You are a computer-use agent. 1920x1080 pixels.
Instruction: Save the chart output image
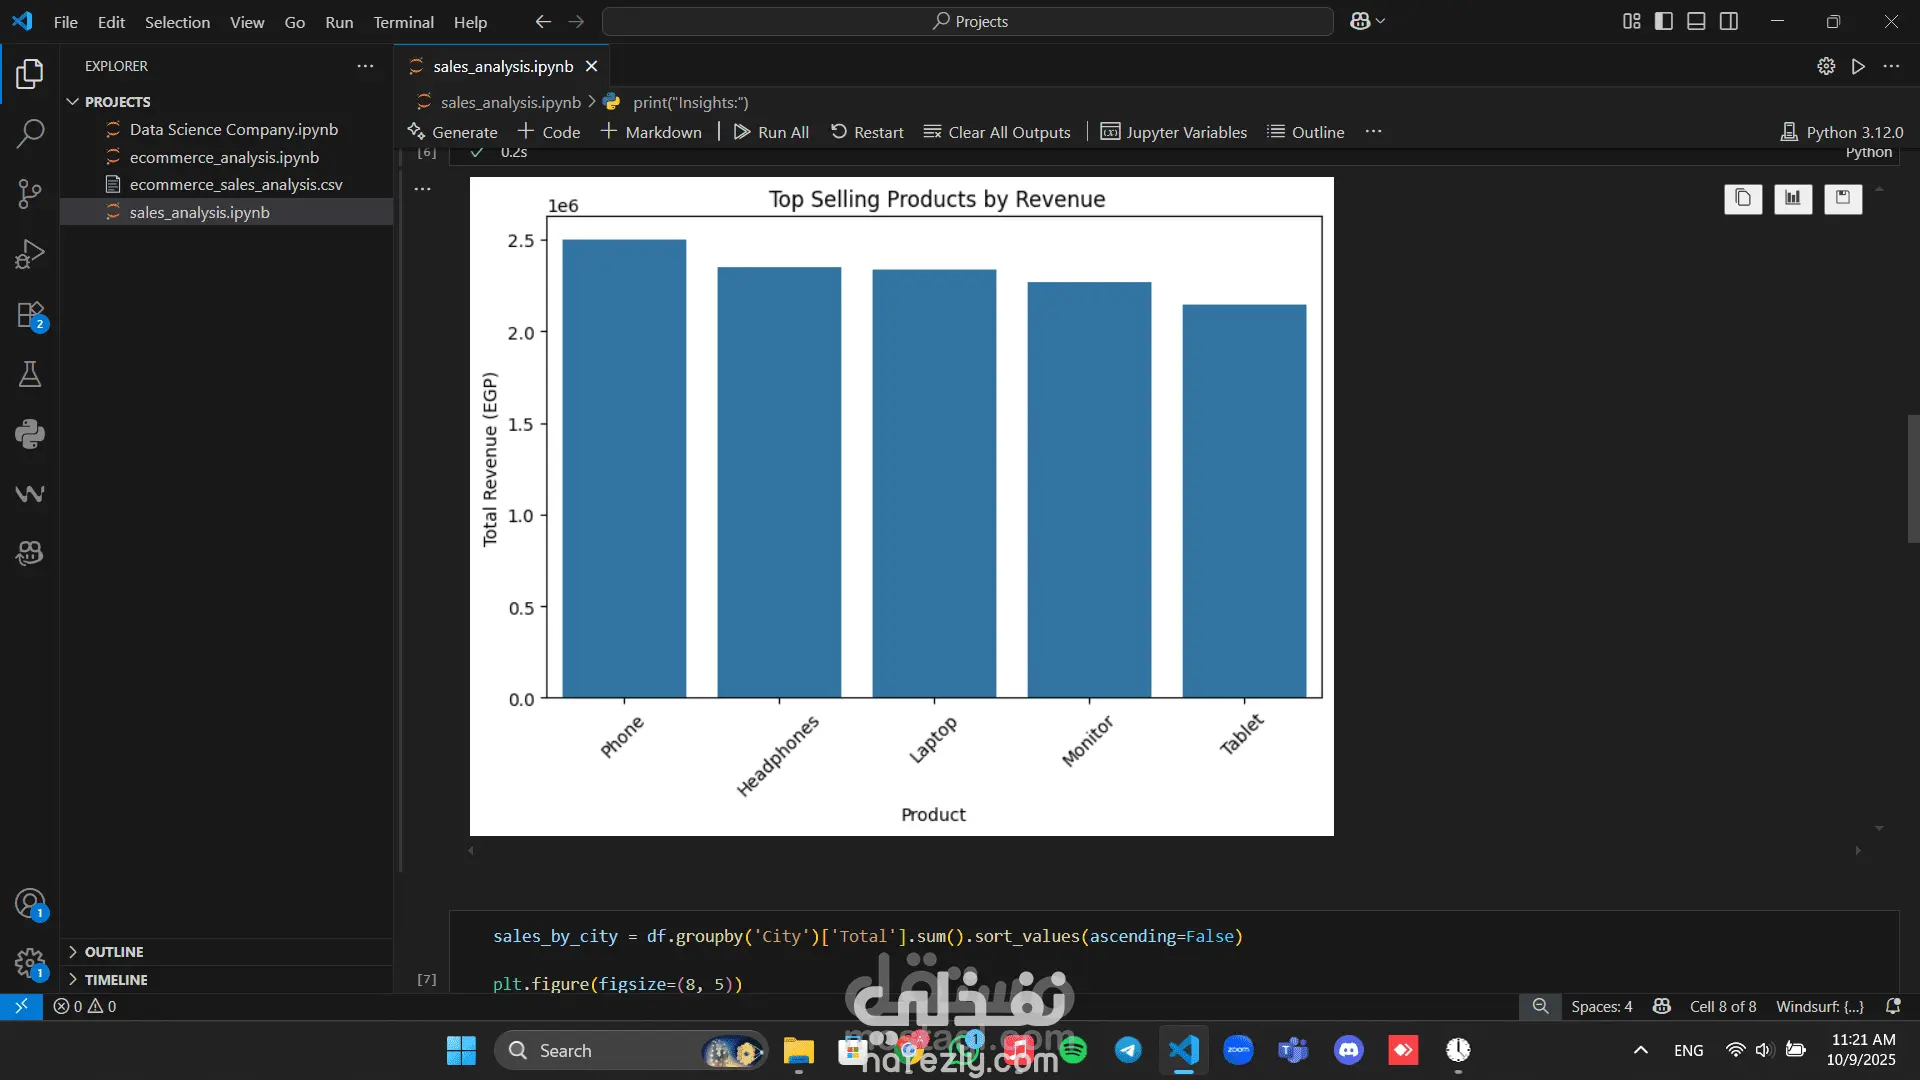tap(1843, 198)
